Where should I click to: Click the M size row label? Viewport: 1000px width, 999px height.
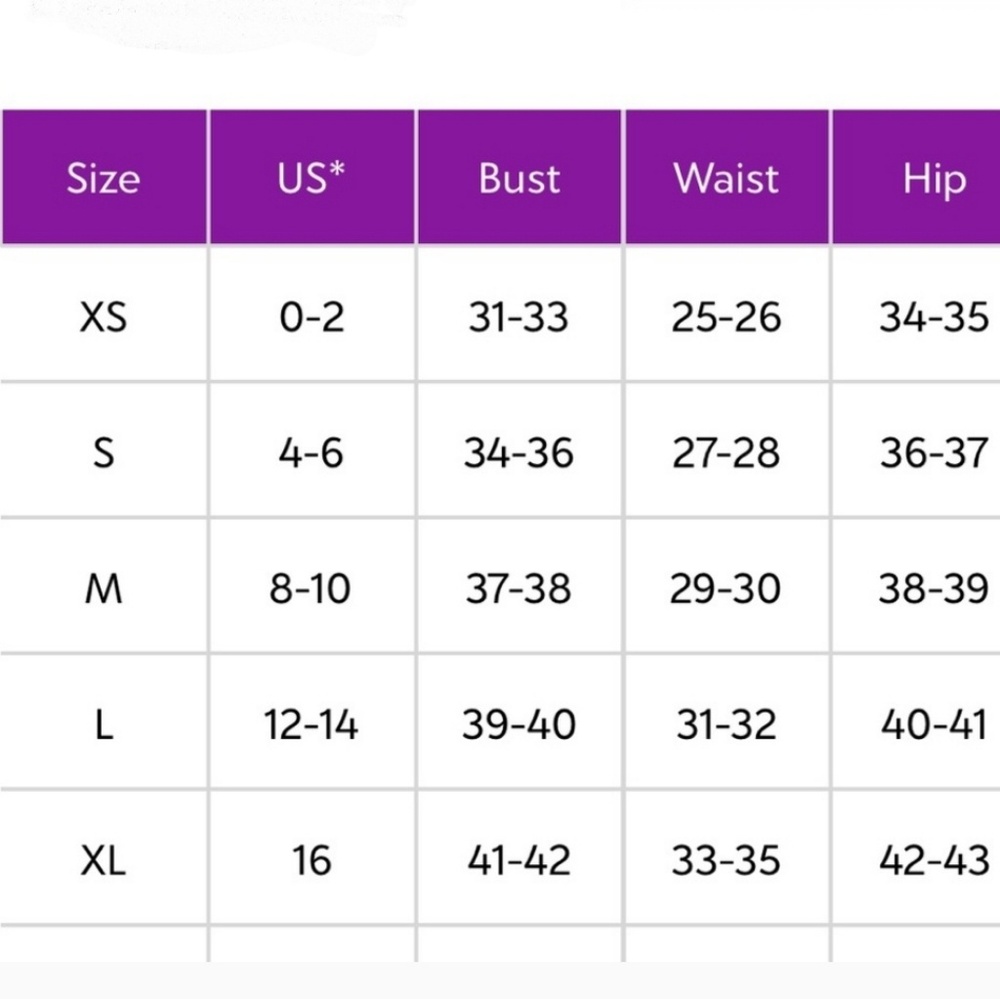click(x=103, y=588)
